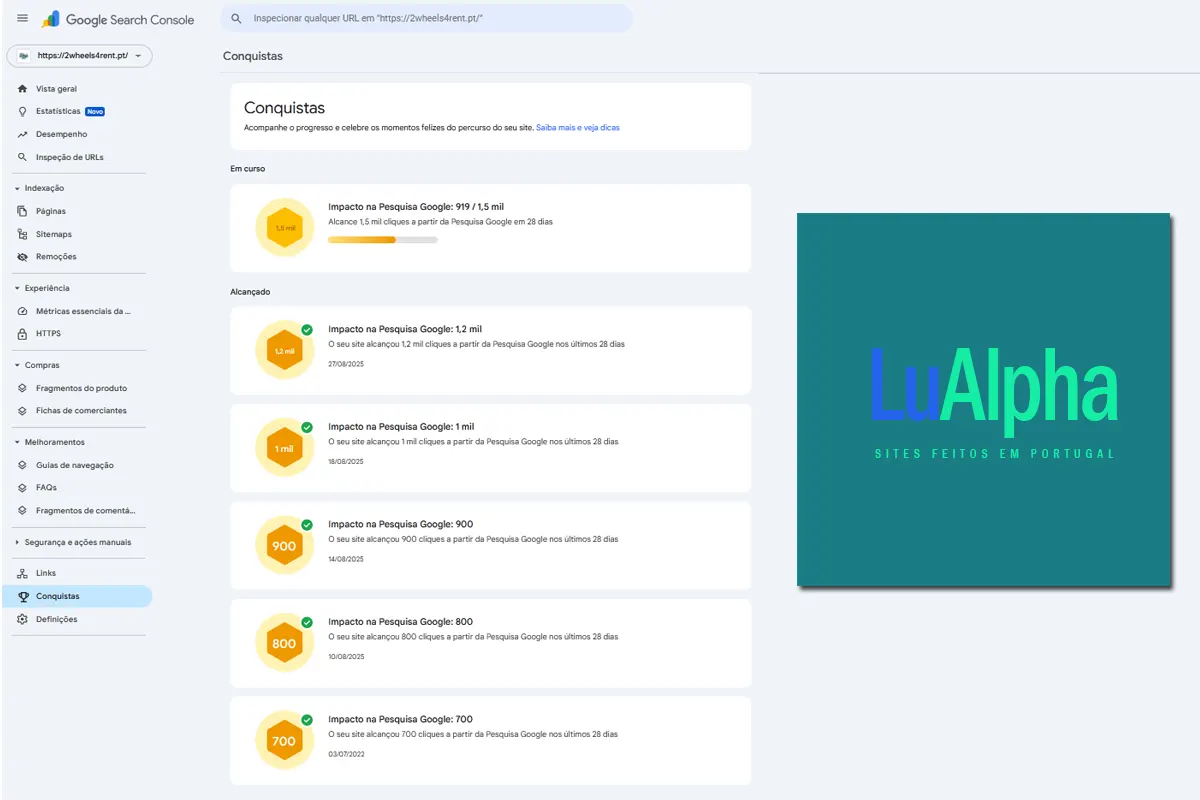Select Conquistas in the sidebar menu

58,596
